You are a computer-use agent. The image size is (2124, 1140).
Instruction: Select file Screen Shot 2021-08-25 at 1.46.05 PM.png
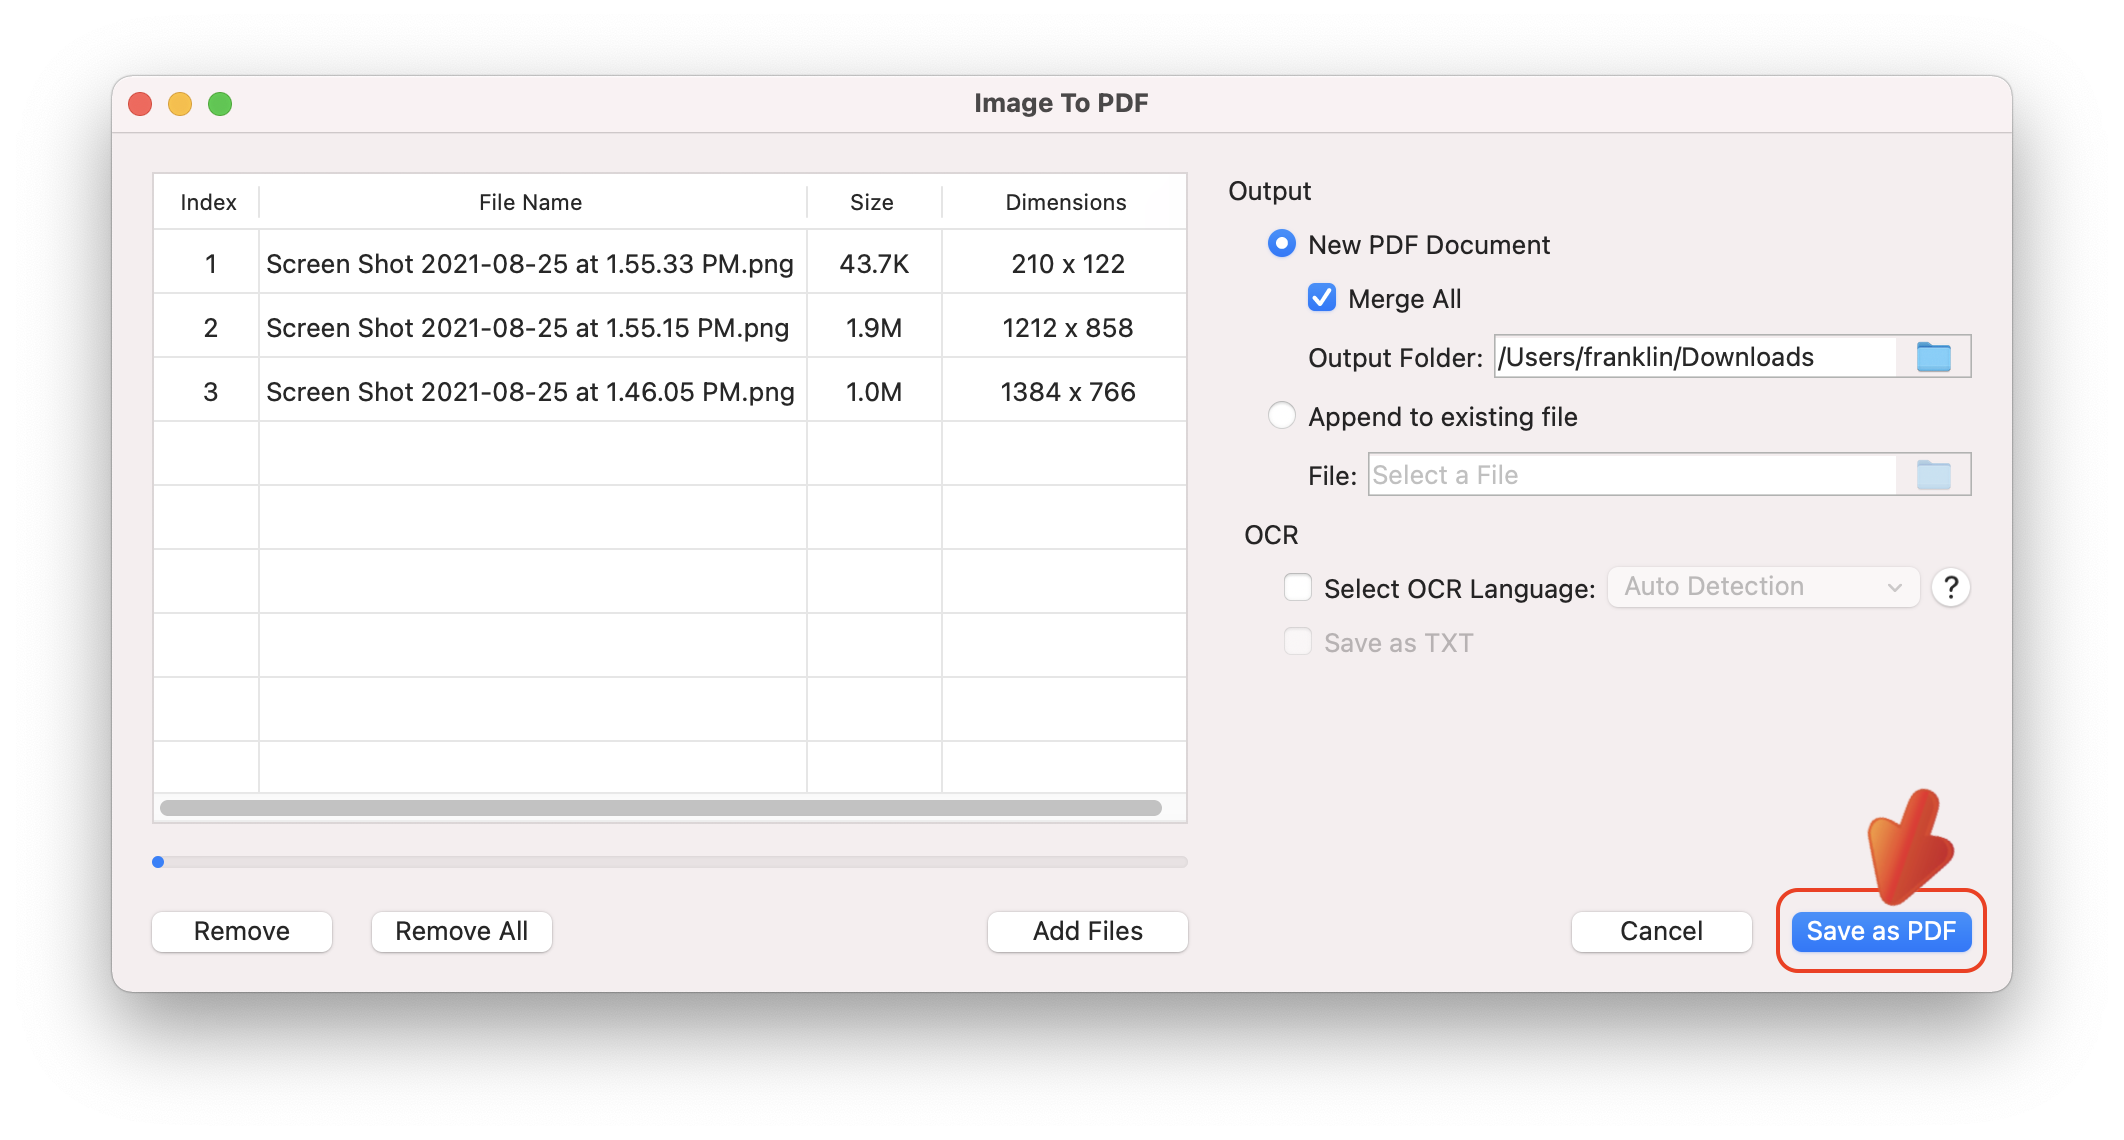[x=530, y=392]
